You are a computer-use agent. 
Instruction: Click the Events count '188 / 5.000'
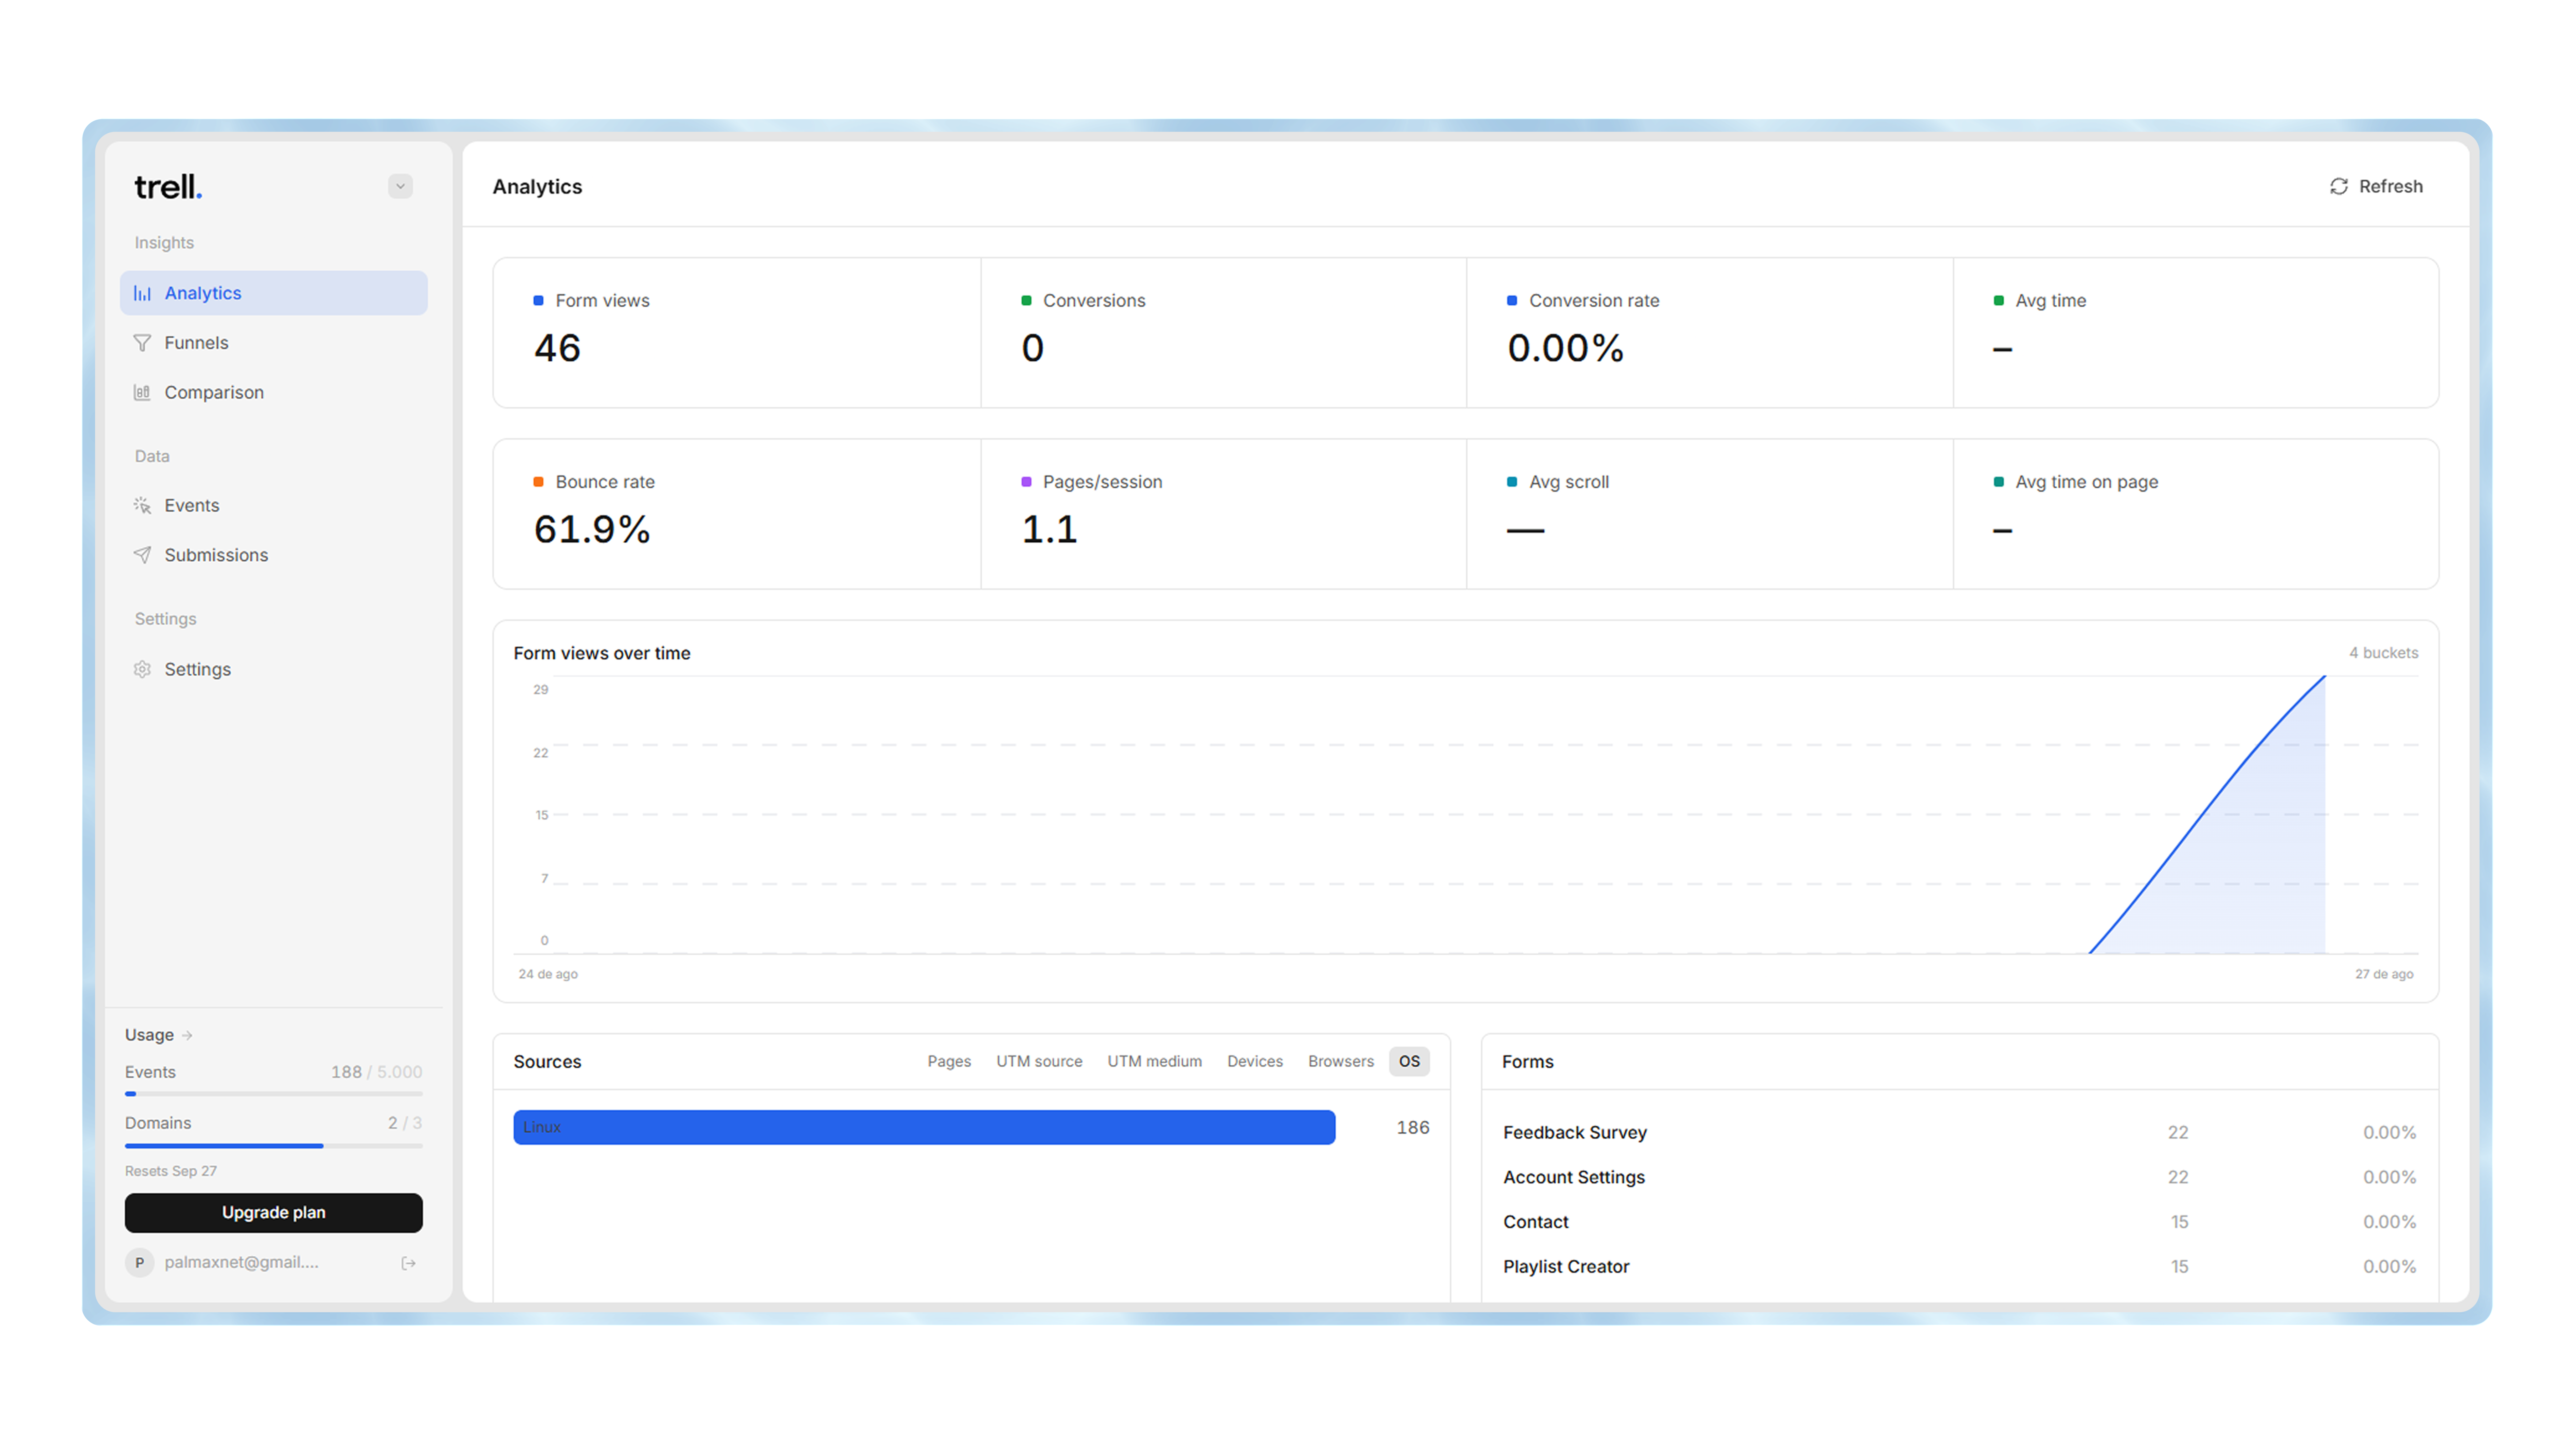[x=377, y=1072]
